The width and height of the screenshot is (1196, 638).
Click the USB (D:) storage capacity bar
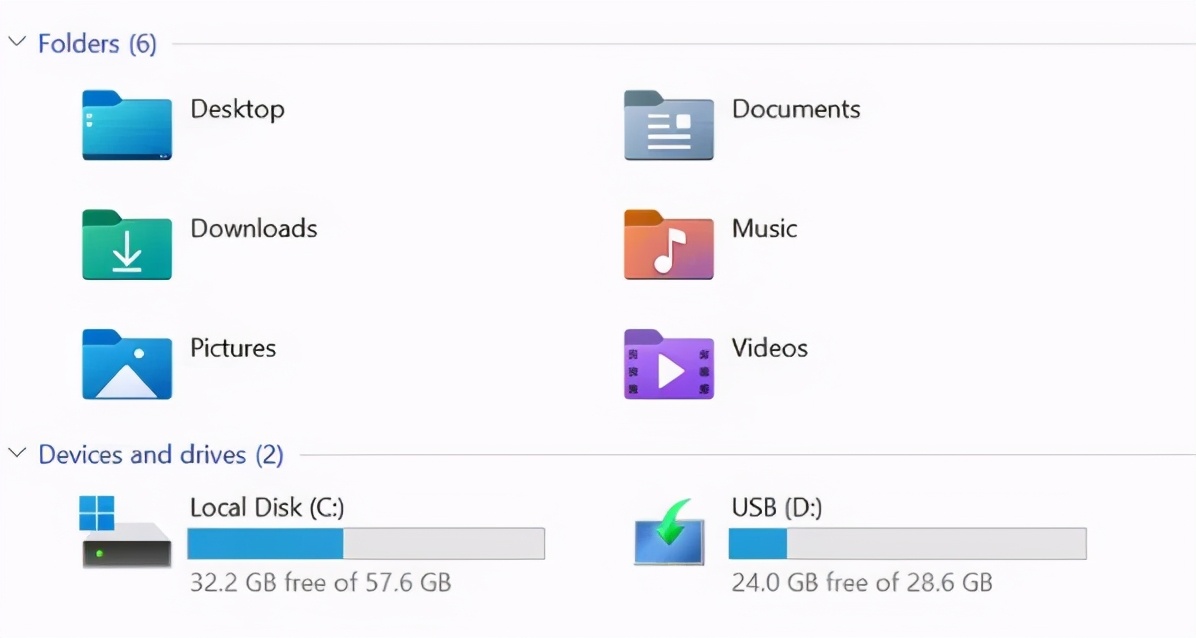click(x=907, y=543)
